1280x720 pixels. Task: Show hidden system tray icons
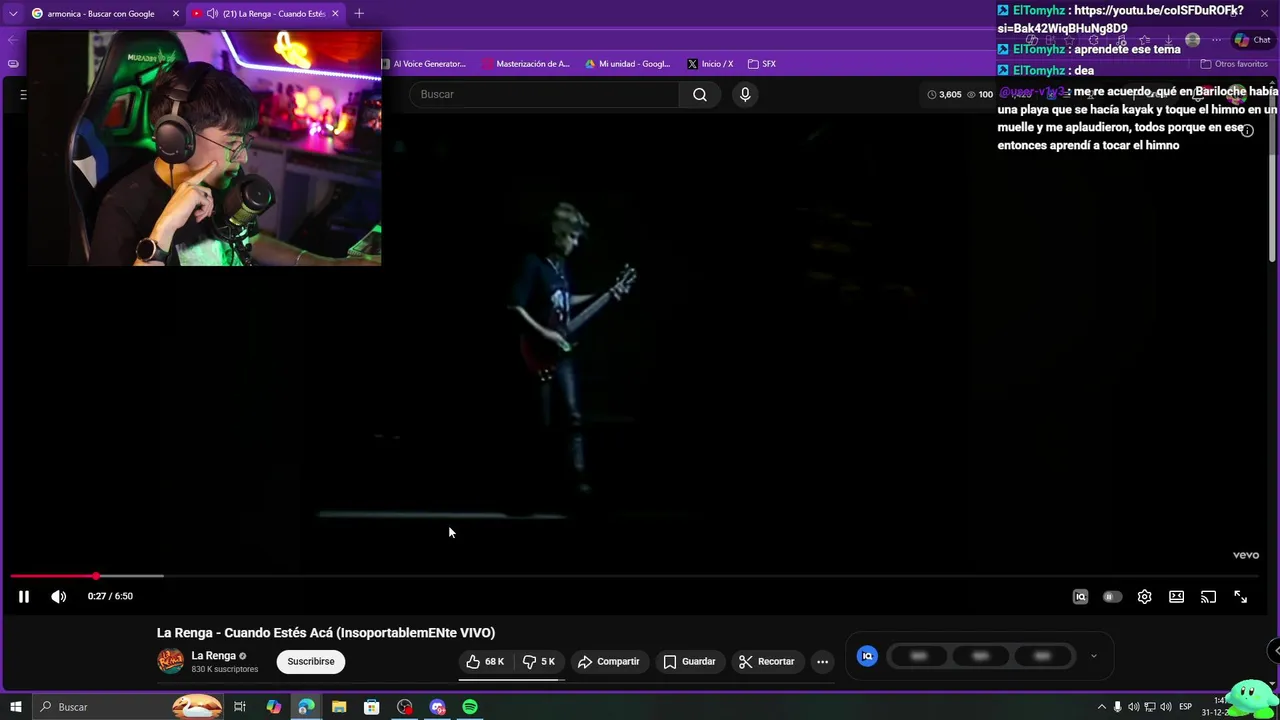click(x=1102, y=707)
